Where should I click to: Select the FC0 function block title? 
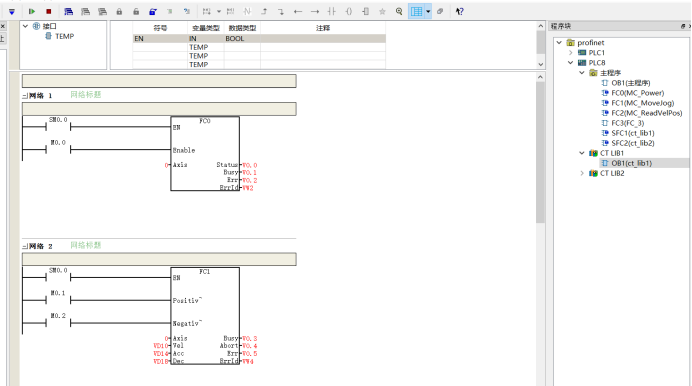[205, 121]
